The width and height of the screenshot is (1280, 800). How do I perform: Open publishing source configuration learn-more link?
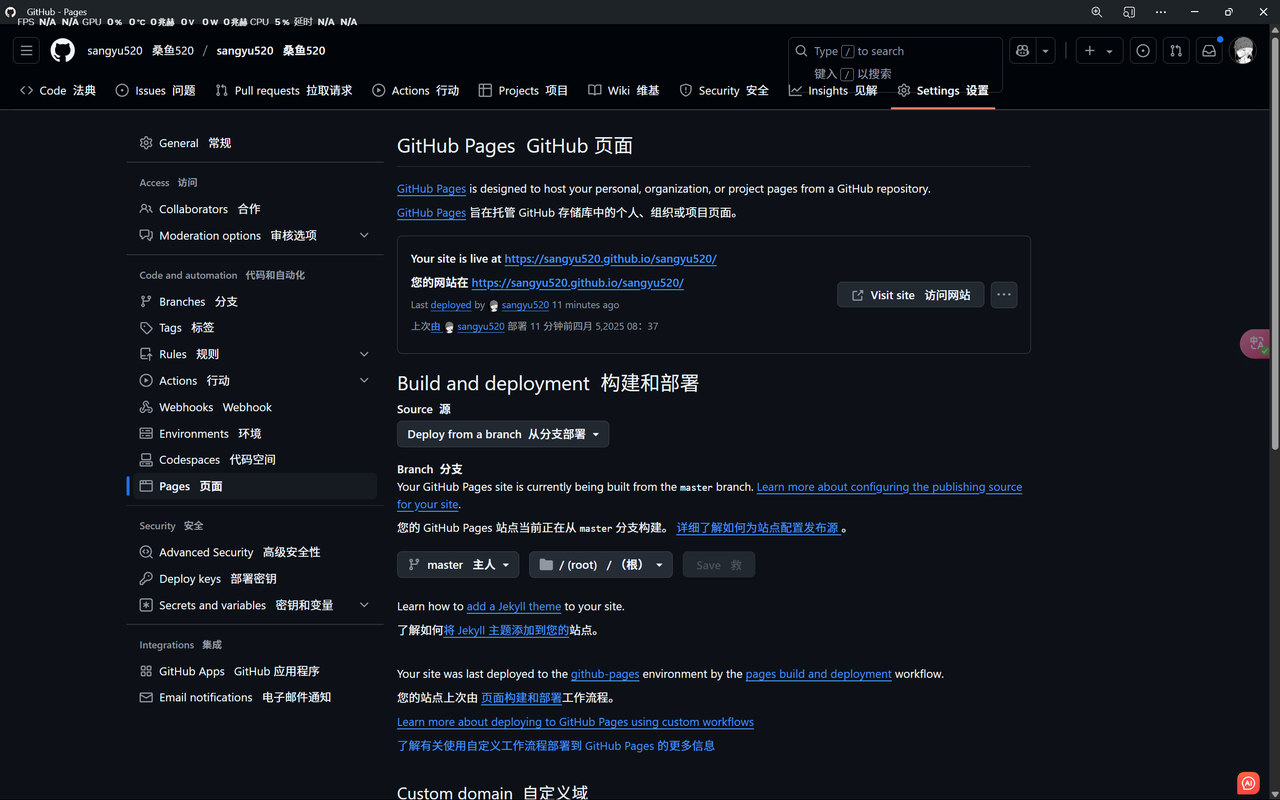click(889, 487)
